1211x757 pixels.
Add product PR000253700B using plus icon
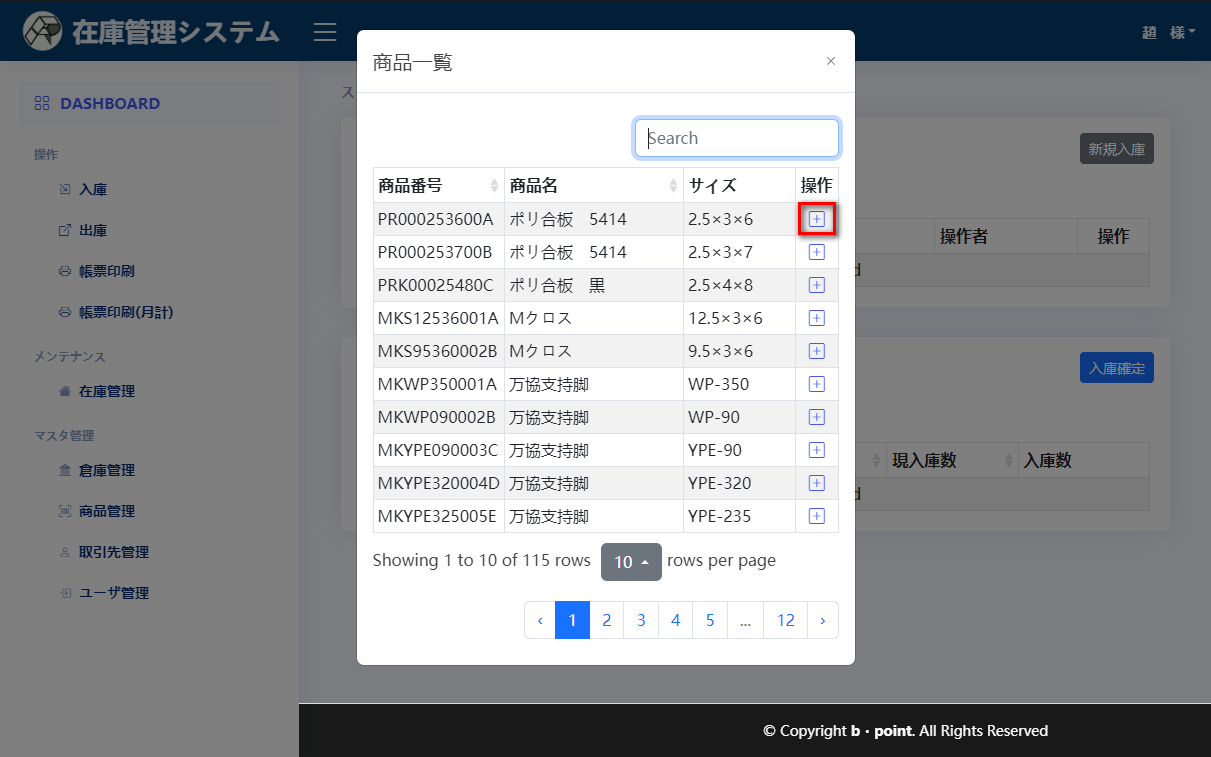point(816,252)
